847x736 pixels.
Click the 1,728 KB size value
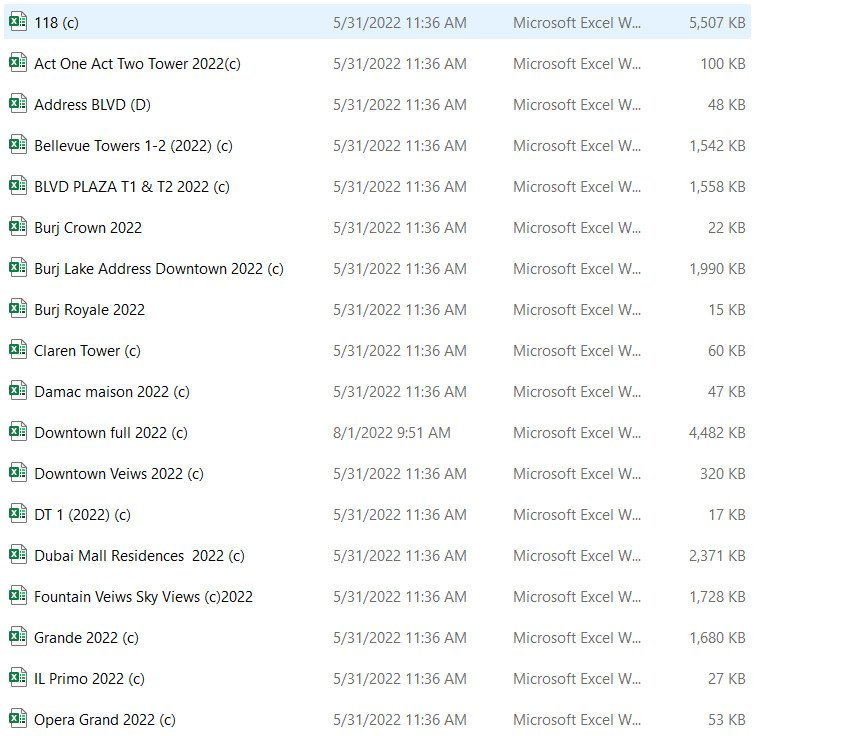[x=717, y=597]
